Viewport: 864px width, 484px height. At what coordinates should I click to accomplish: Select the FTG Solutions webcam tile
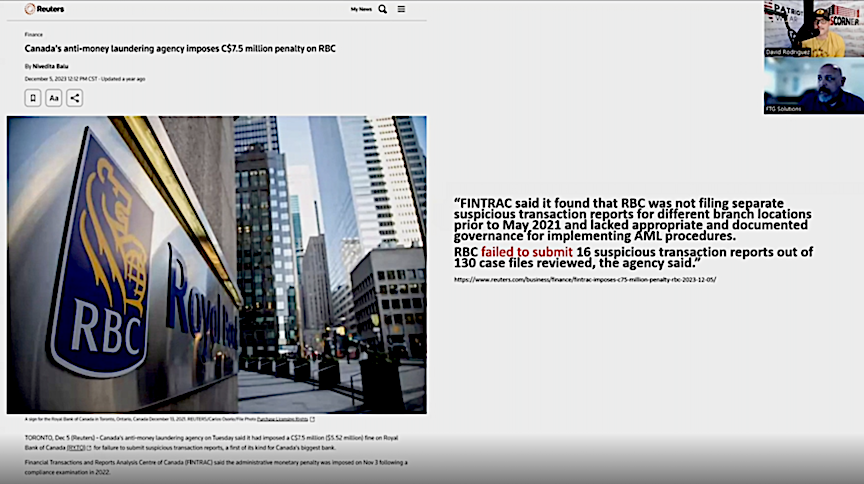(x=813, y=85)
